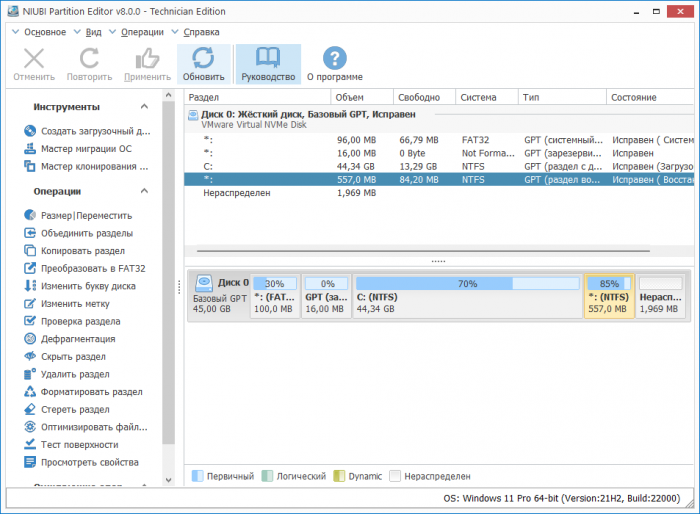Click the Отменить (undo) X icon
This screenshot has height=514, width=700.
pyautogui.click(x=34, y=59)
